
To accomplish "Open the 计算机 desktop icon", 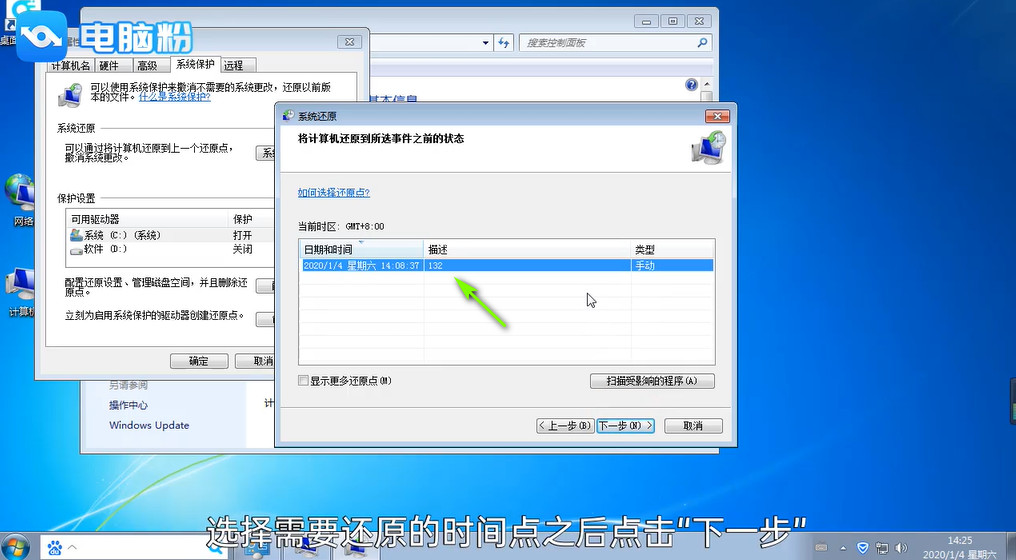I will coord(20,292).
